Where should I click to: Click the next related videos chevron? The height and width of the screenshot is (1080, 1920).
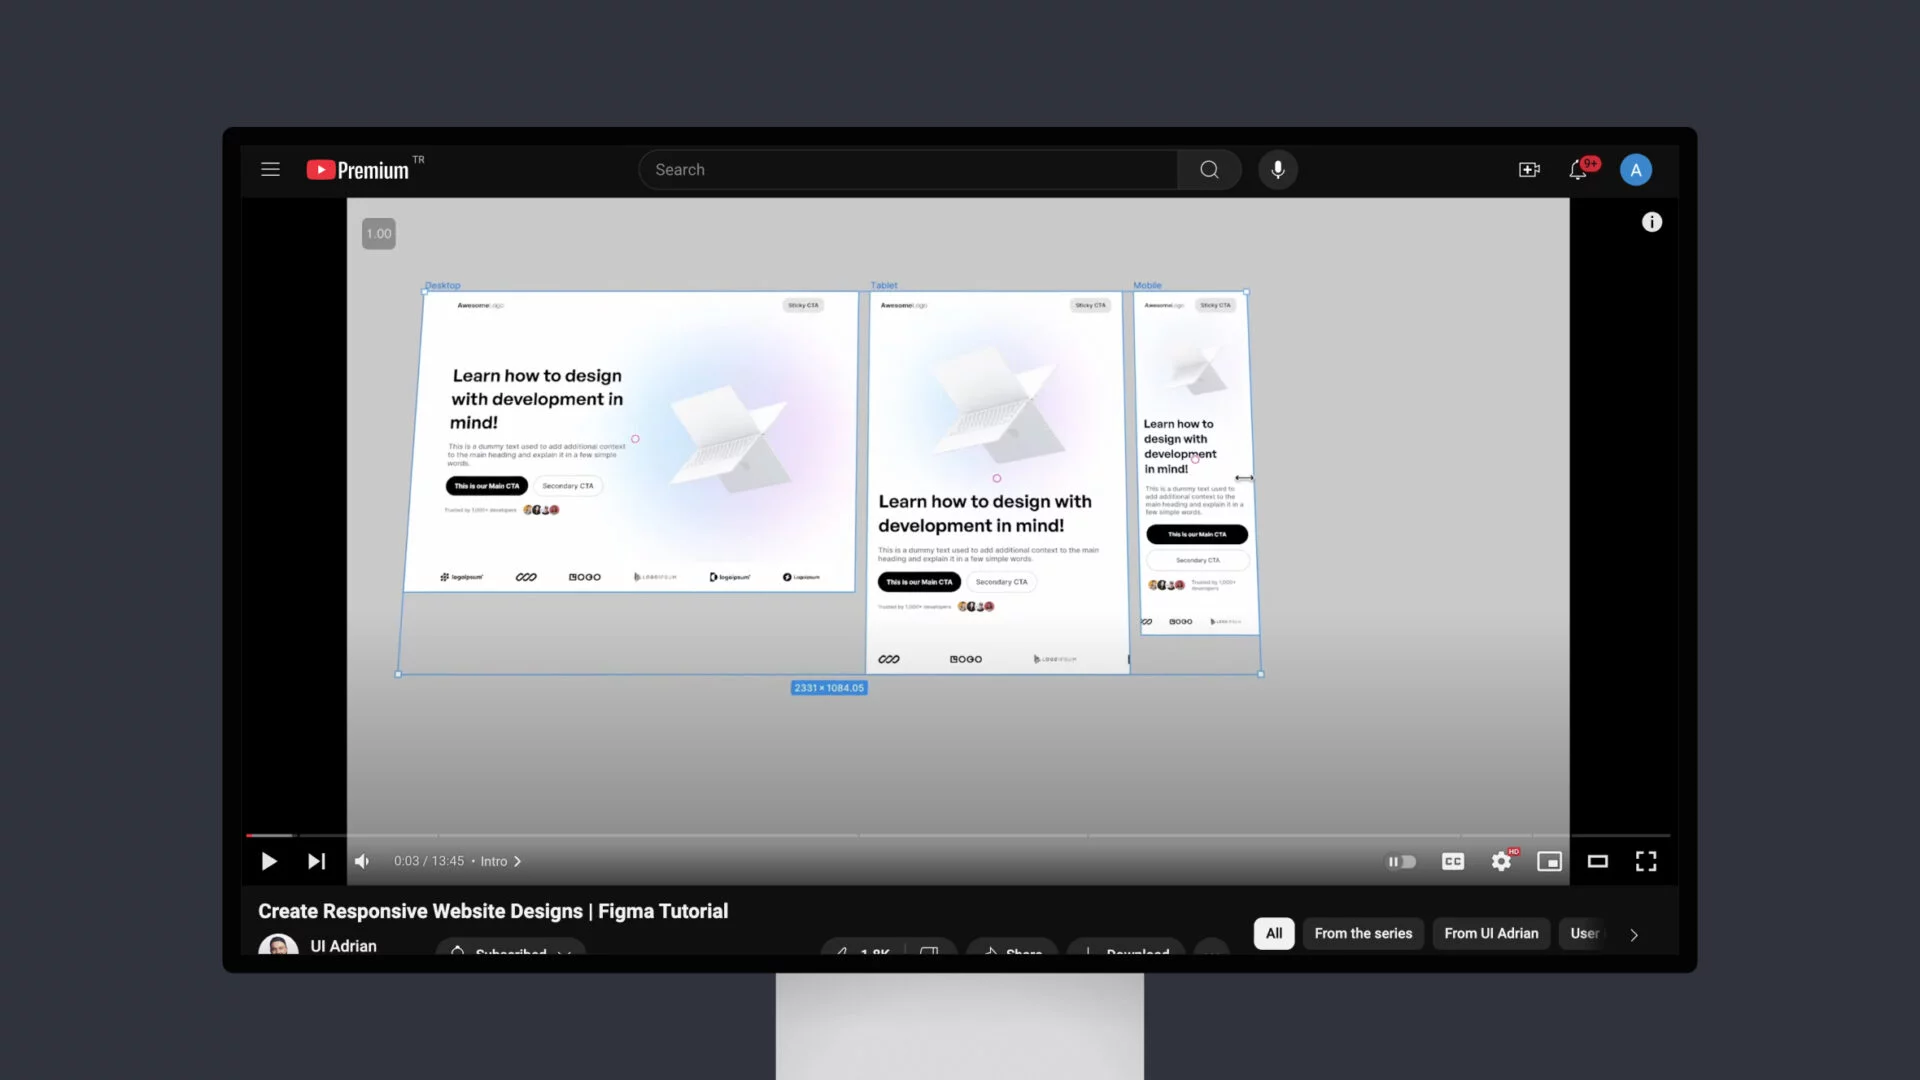coord(1634,934)
